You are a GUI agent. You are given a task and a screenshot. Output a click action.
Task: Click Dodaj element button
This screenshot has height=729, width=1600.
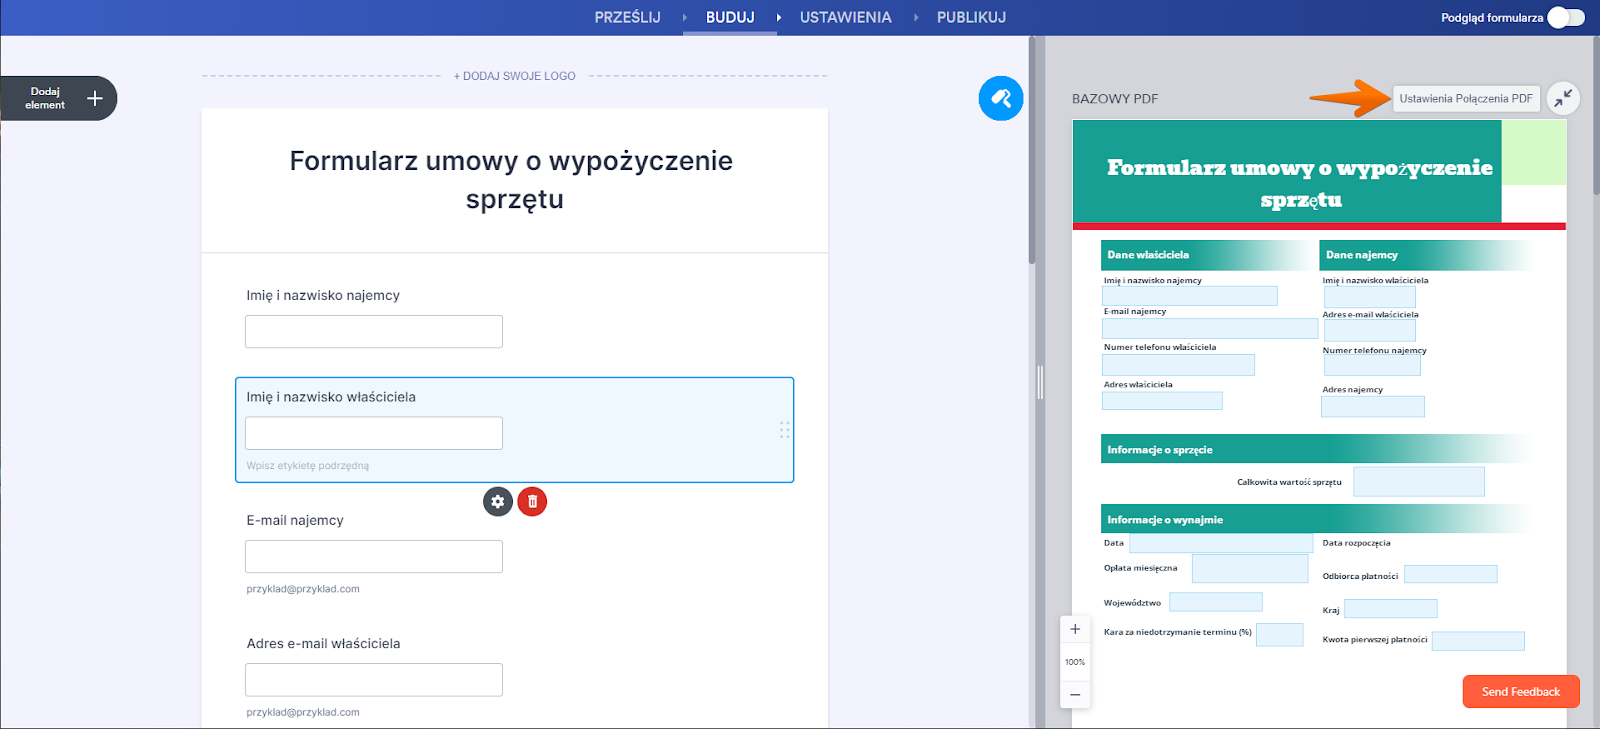(x=58, y=98)
